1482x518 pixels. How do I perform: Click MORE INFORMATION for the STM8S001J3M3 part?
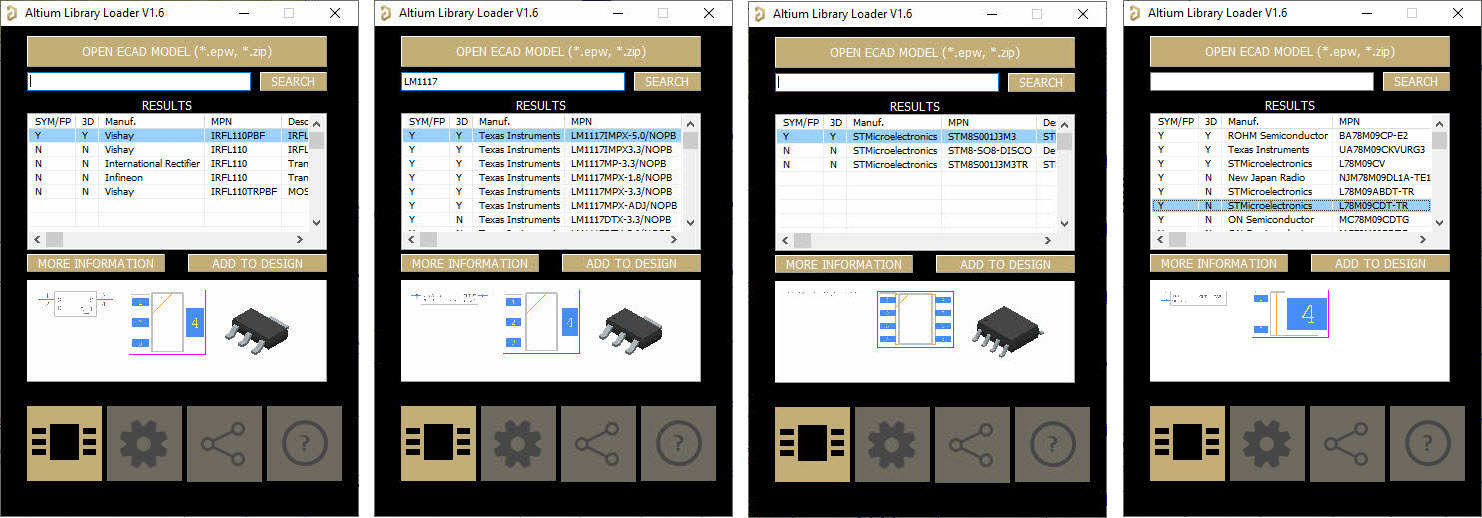coord(844,265)
